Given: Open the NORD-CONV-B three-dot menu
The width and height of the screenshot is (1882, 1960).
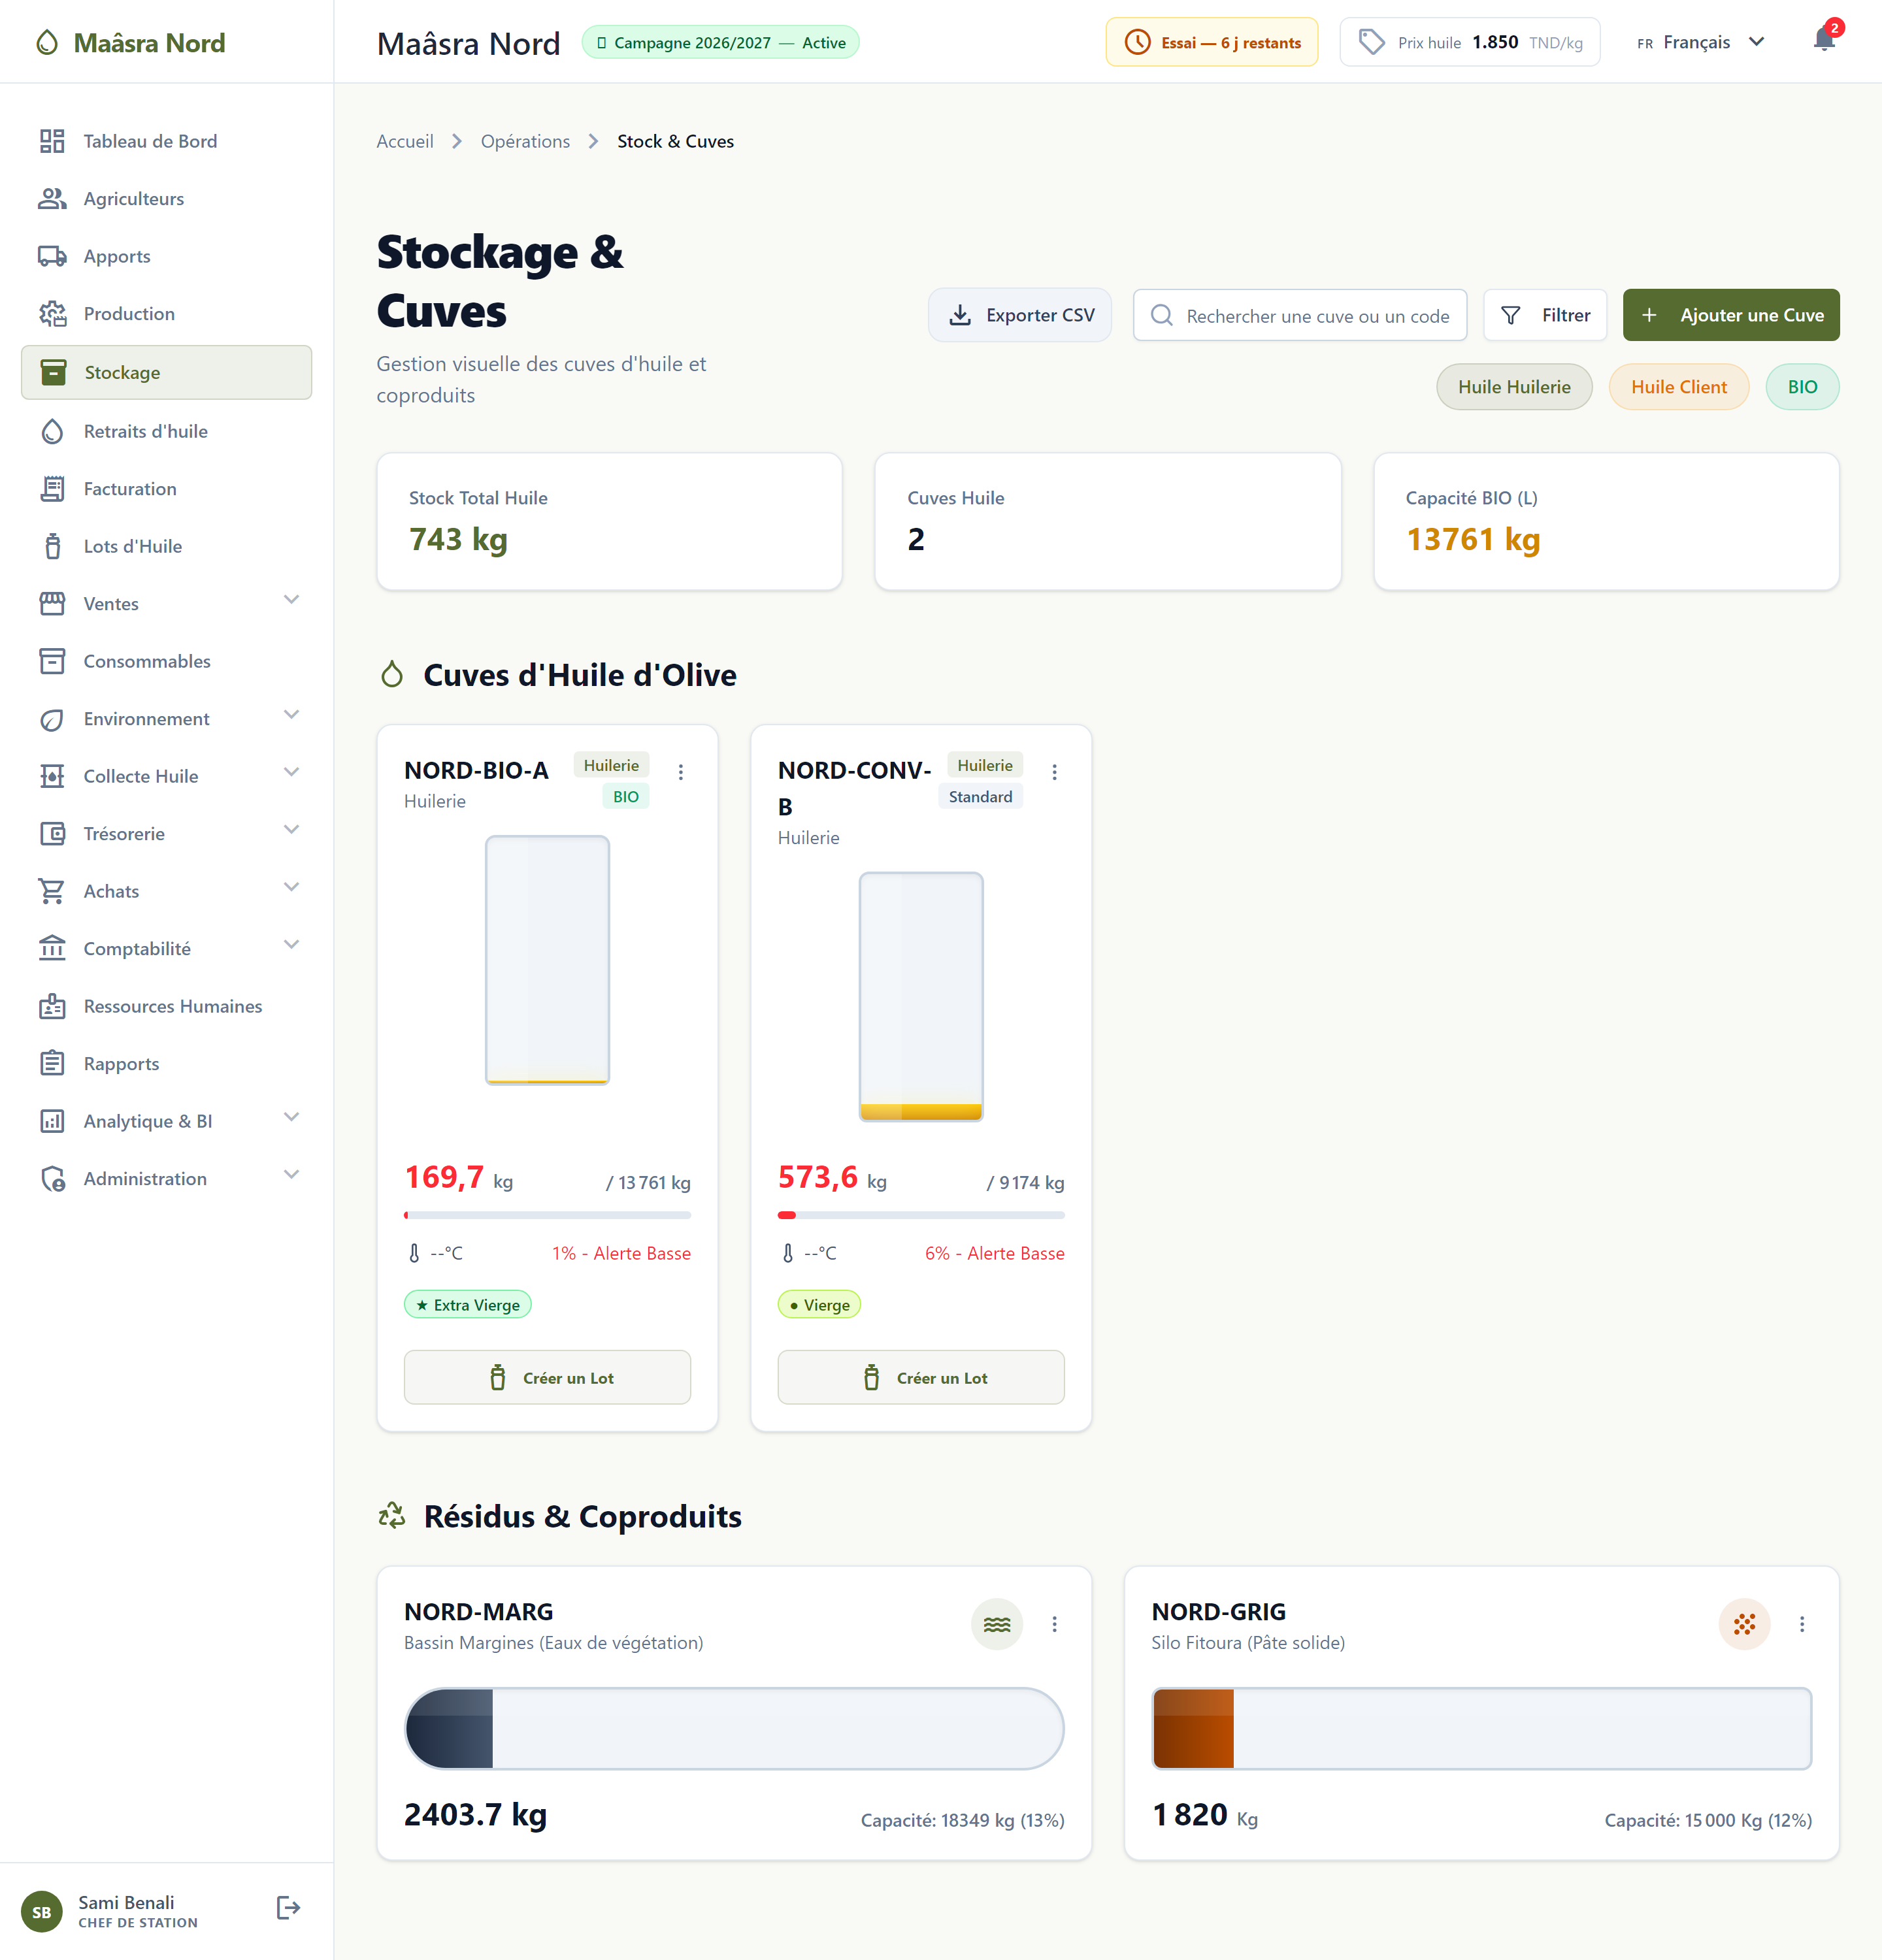Looking at the screenshot, I should point(1054,772).
